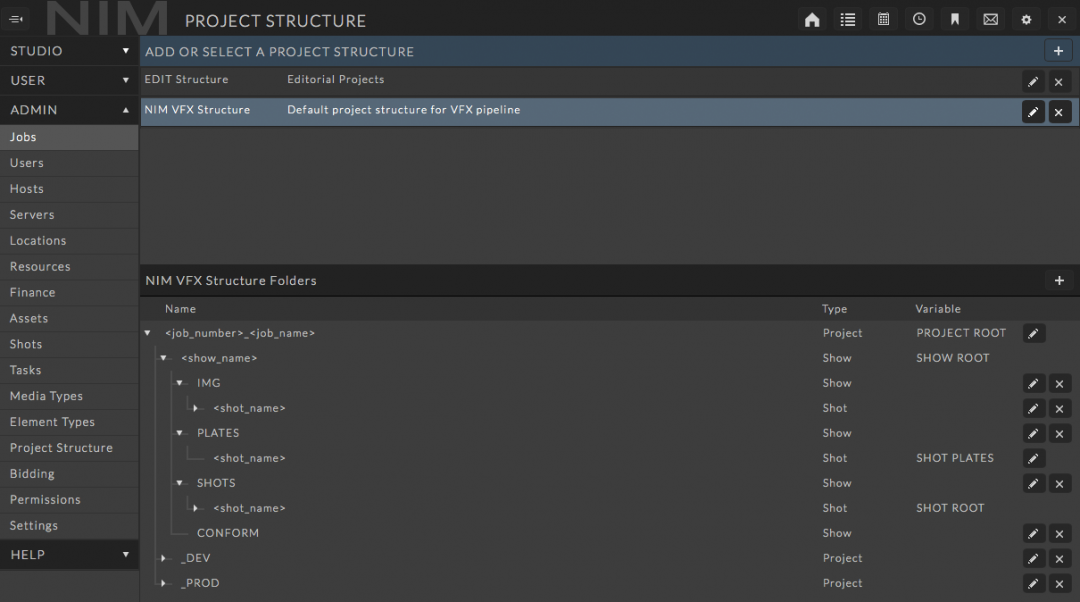The height and width of the screenshot is (602, 1080).
Task: Expand the STUDIO menu section
Action: click(x=69, y=51)
